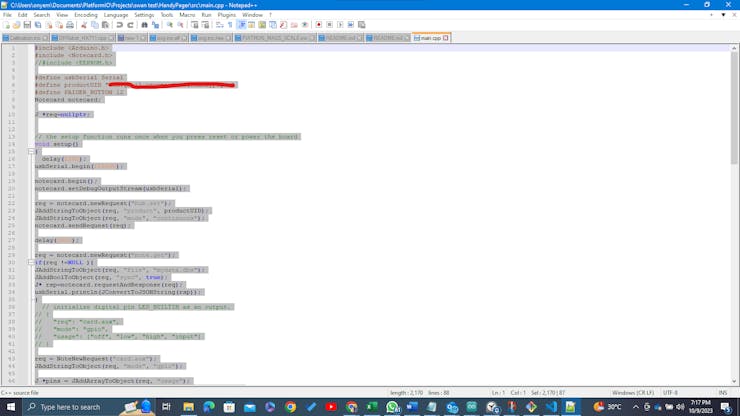
Task: Open YouTube from the taskbar
Action: [x=331, y=407]
